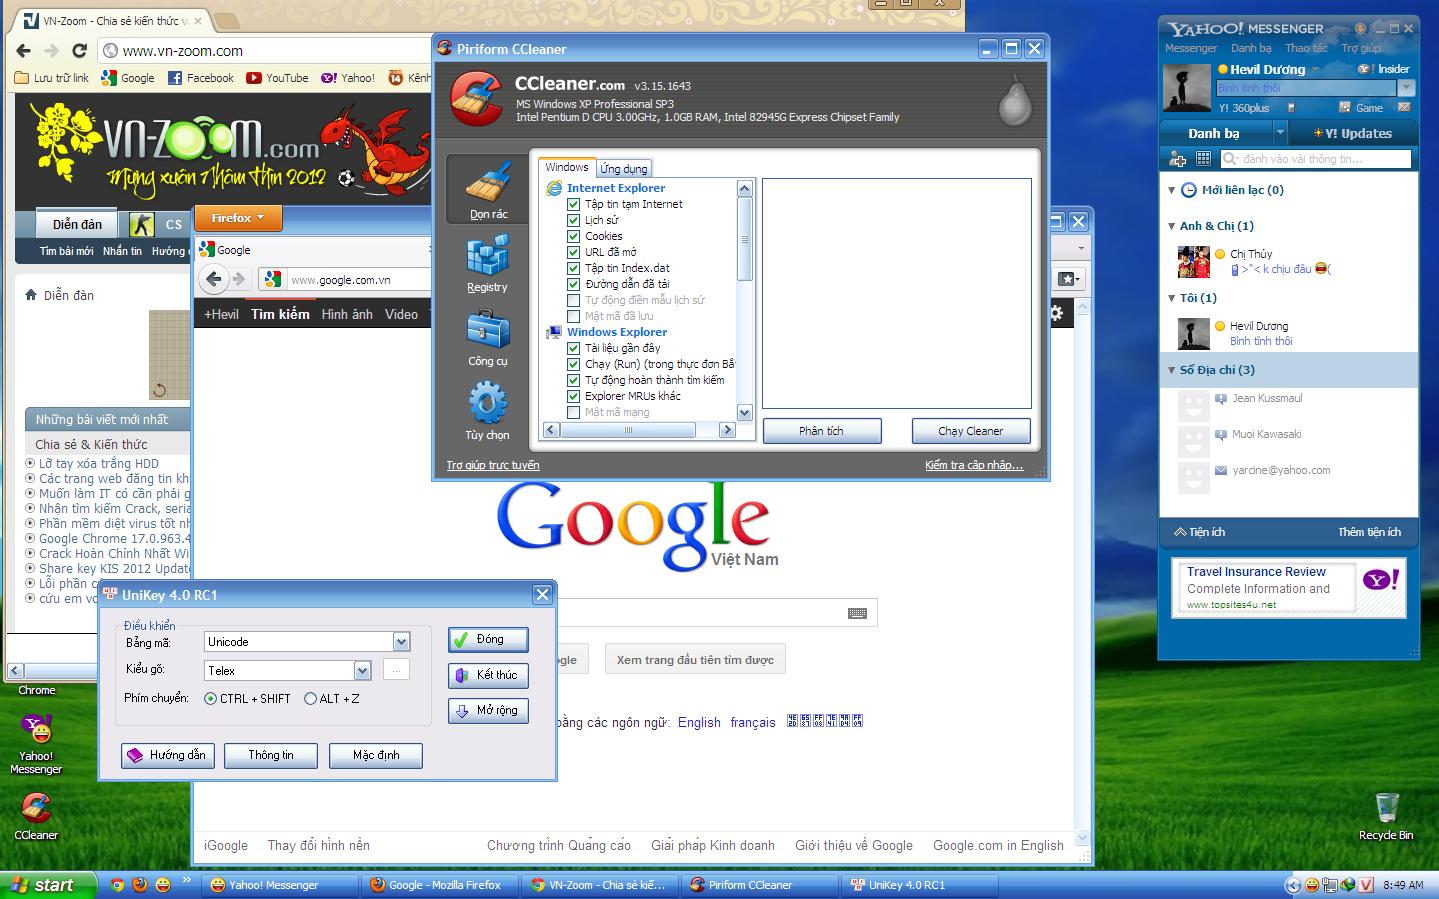This screenshot has height=899, width=1439.
Task: Click the UniKey V icon in system tray
Action: coord(1366,885)
